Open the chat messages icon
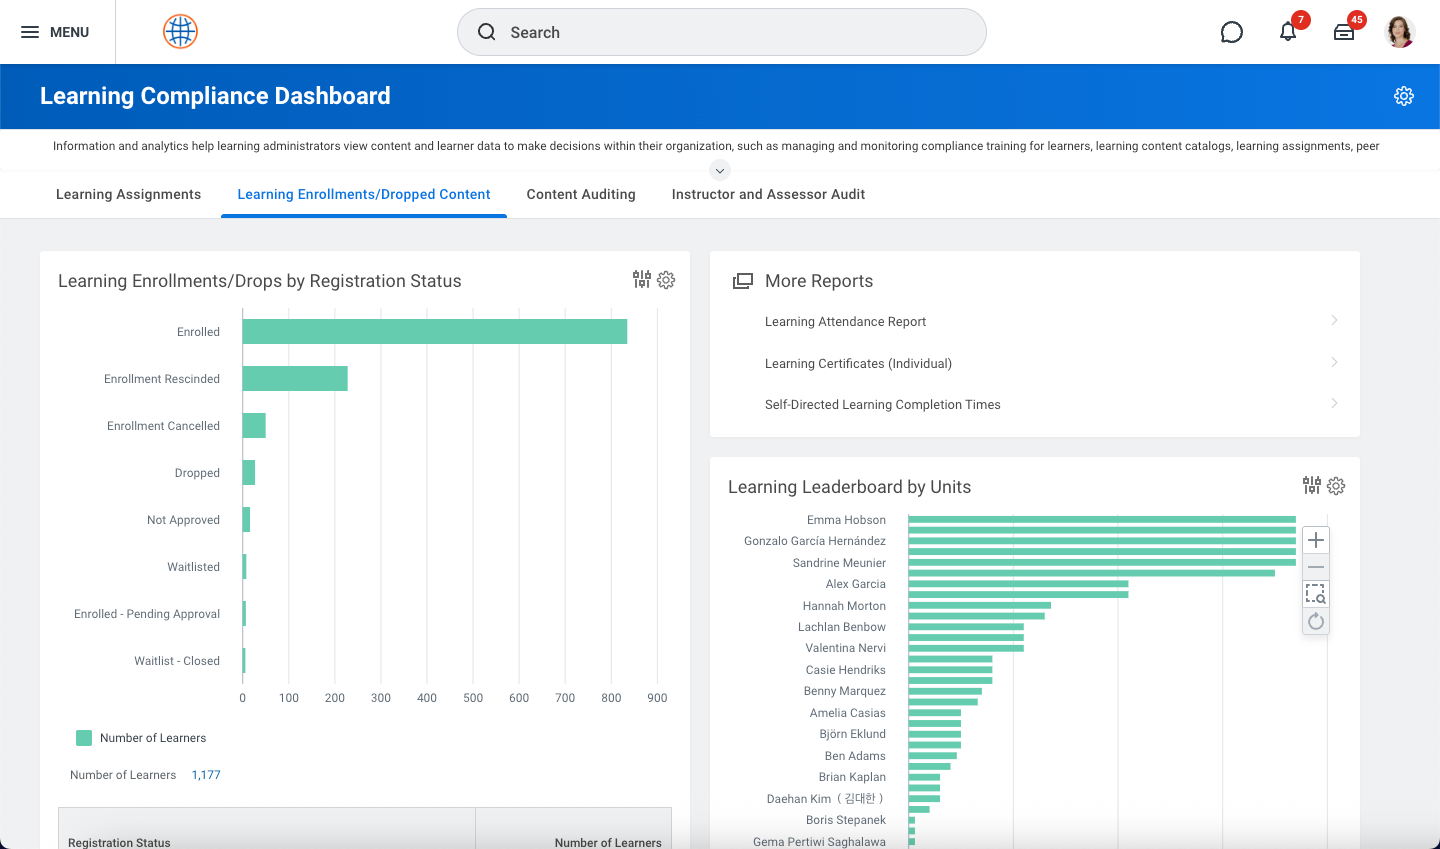 (1231, 32)
